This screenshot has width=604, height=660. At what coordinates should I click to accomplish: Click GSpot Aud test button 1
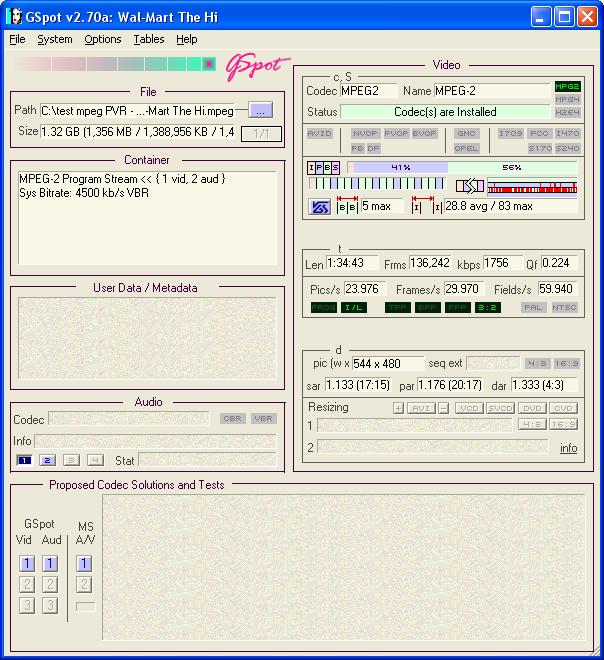50,564
